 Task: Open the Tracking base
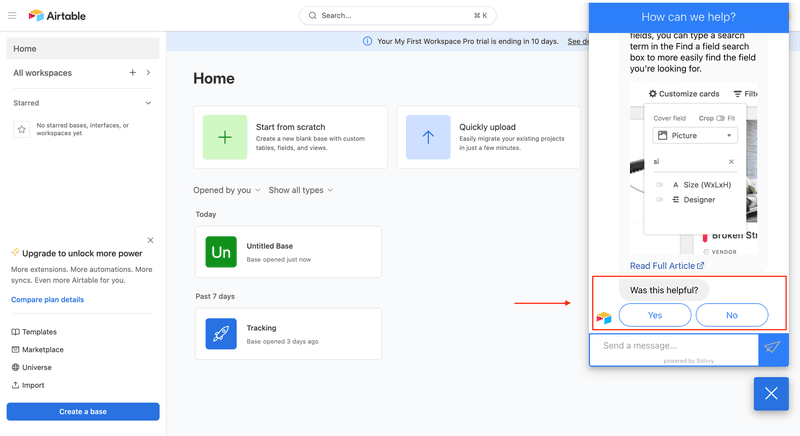288,334
